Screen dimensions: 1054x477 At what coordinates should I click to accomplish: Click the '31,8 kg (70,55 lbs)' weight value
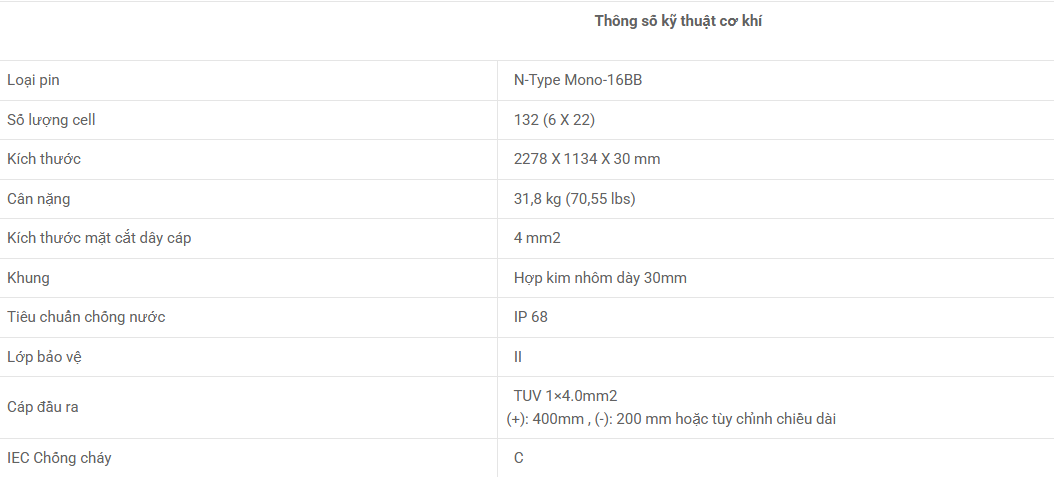coord(574,199)
